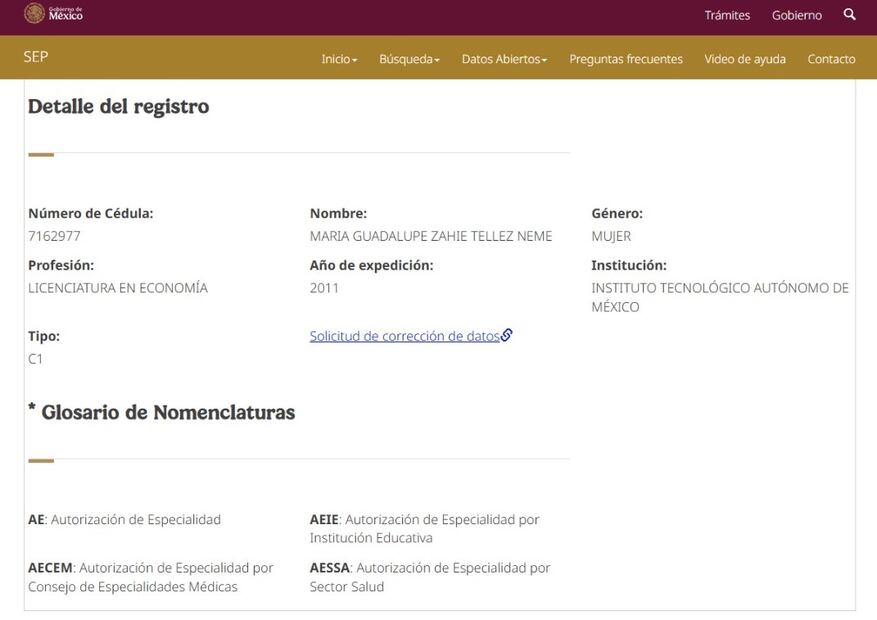The width and height of the screenshot is (877, 620).
Task: Expand the Búsqueda dropdown menu
Action: [409, 59]
